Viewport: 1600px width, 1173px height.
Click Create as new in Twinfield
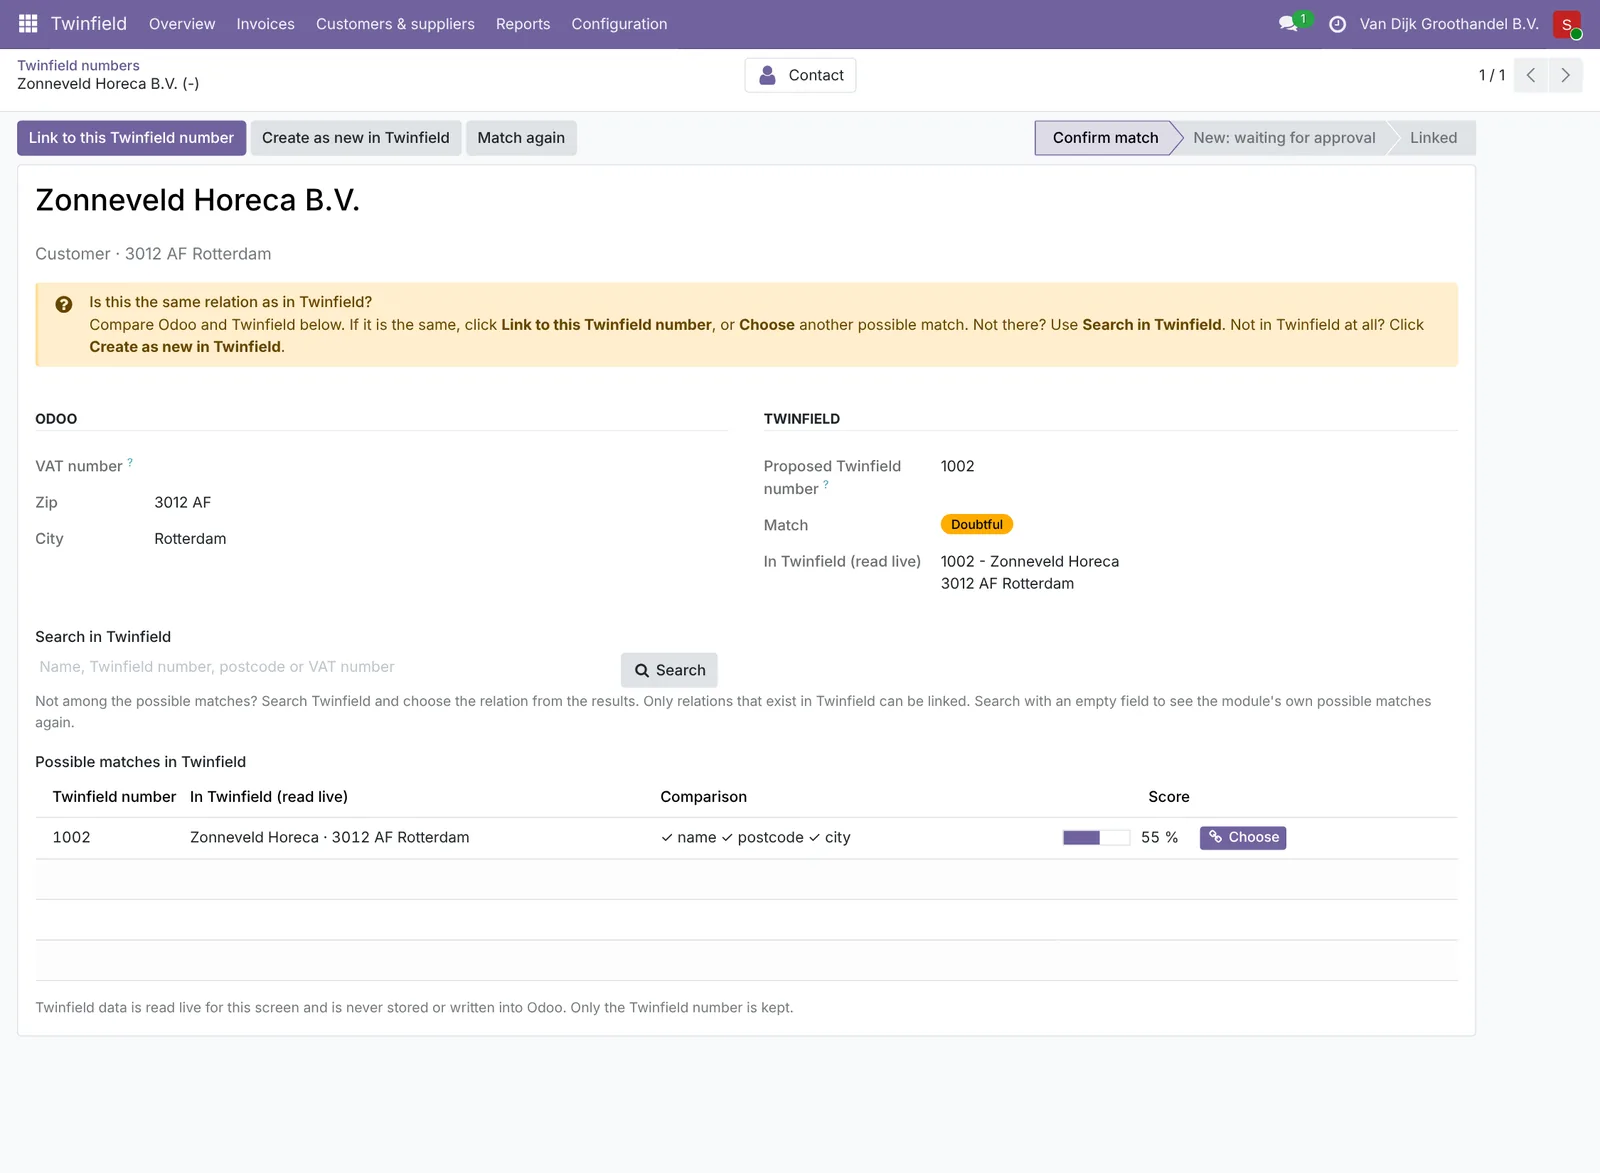tap(356, 138)
